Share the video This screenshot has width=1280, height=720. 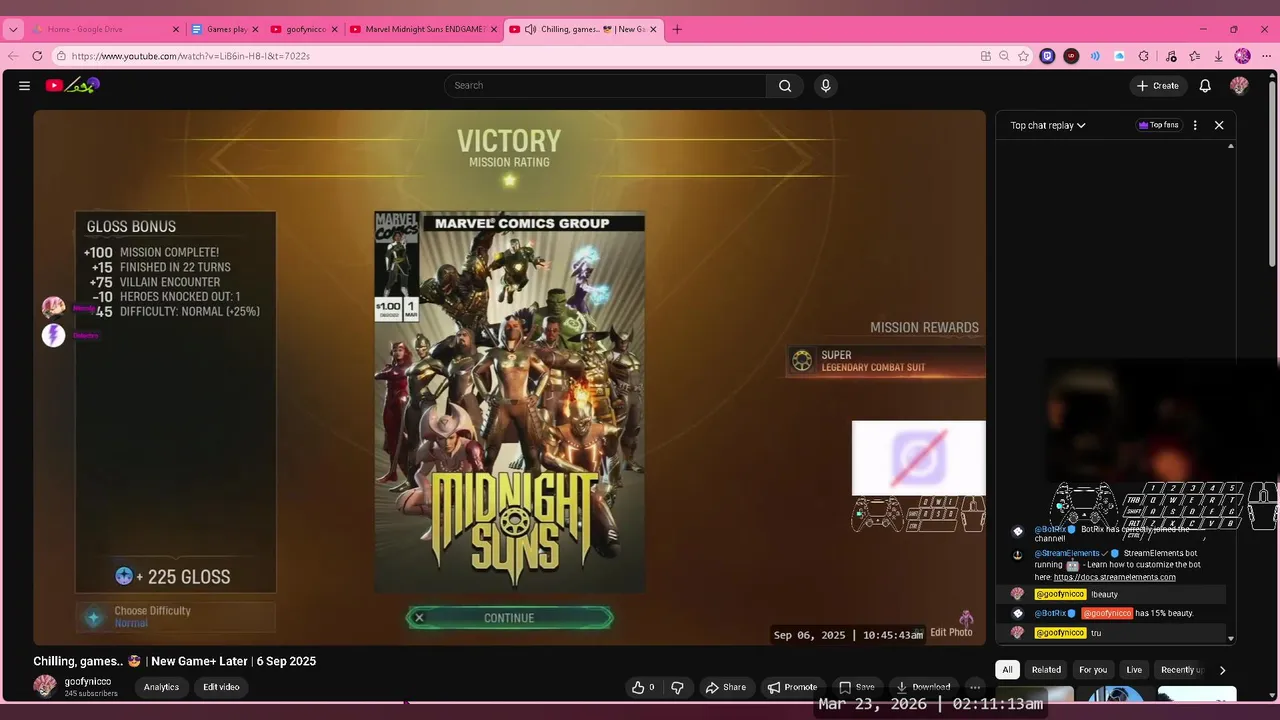coord(725,687)
